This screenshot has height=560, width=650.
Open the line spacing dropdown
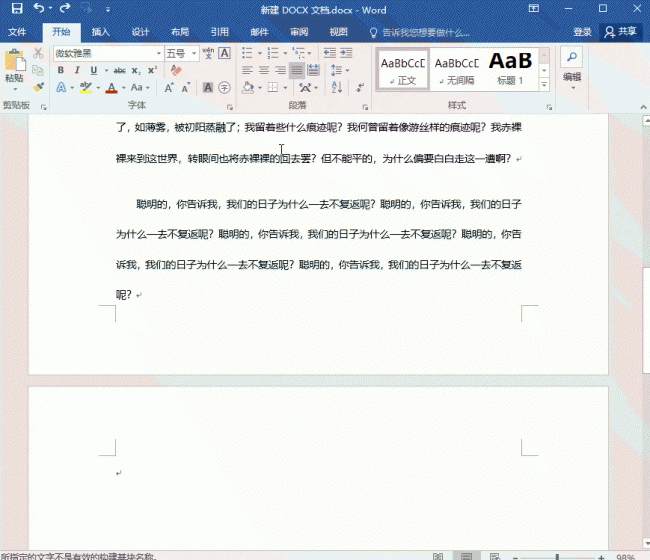pyautogui.click(x=340, y=70)
